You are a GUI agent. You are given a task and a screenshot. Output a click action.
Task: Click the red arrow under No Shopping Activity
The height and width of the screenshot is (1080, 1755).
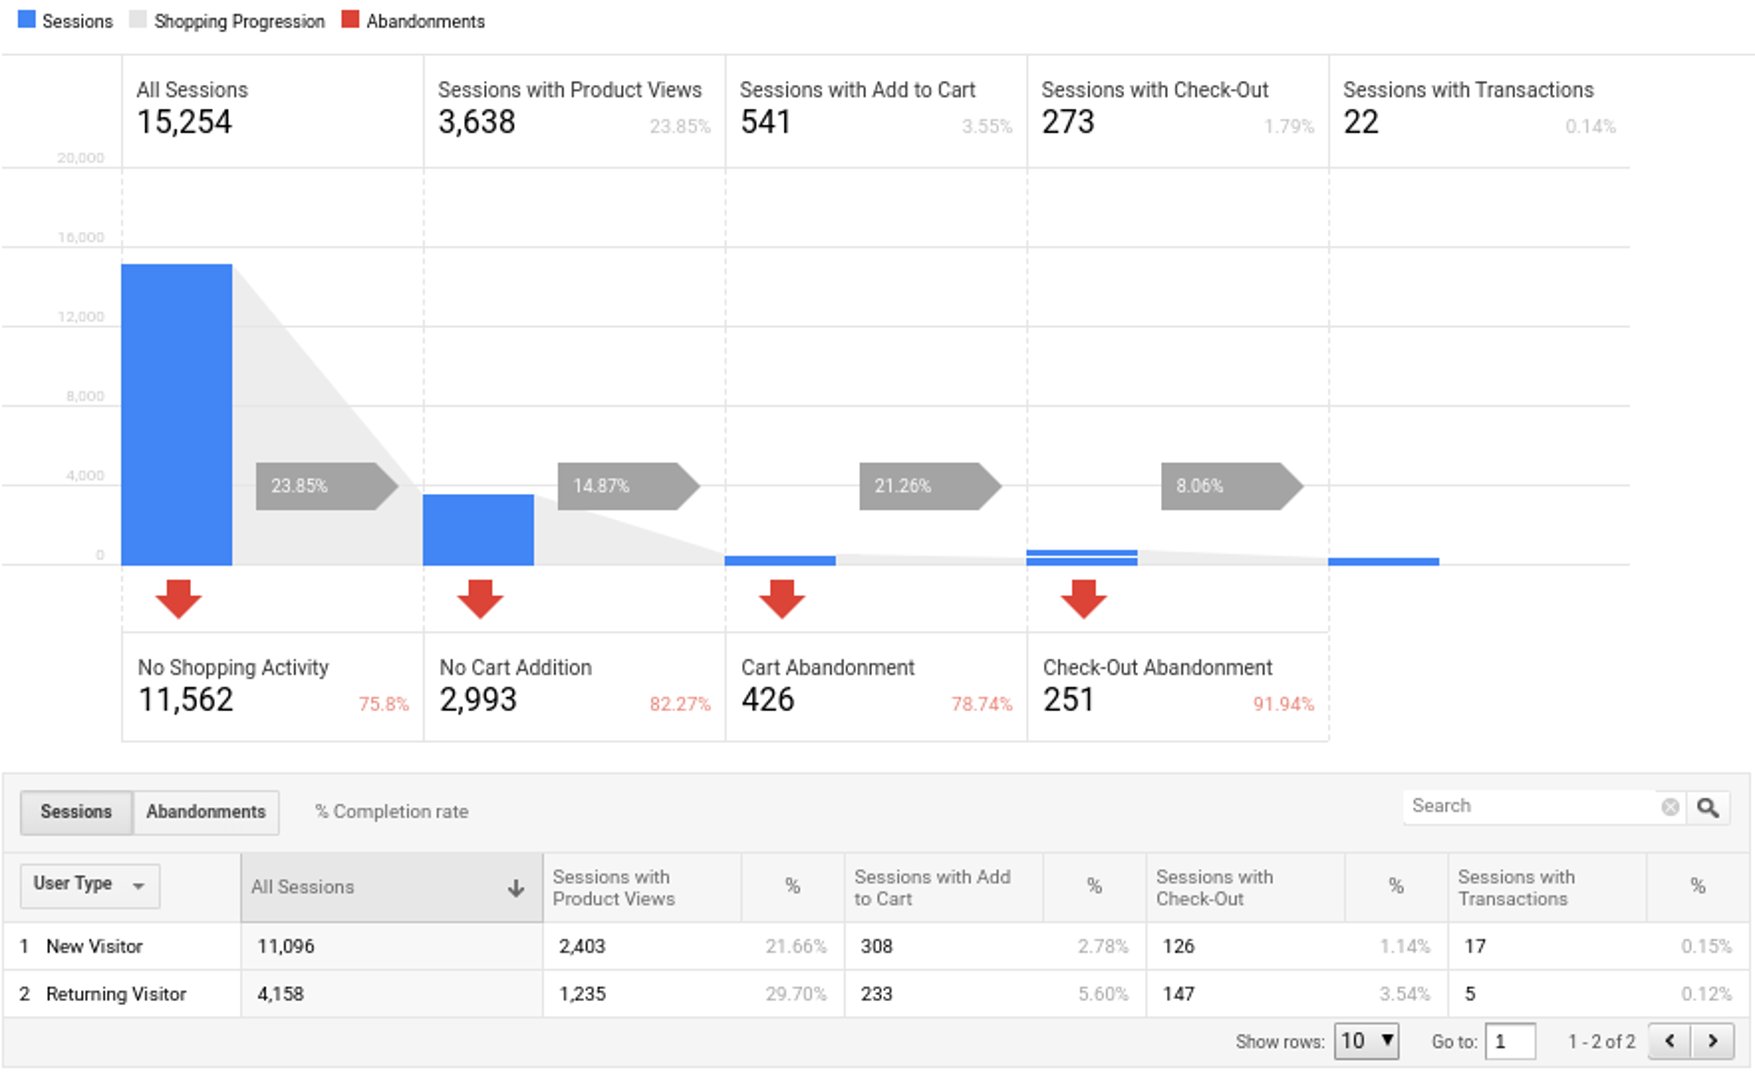point(180,598)
